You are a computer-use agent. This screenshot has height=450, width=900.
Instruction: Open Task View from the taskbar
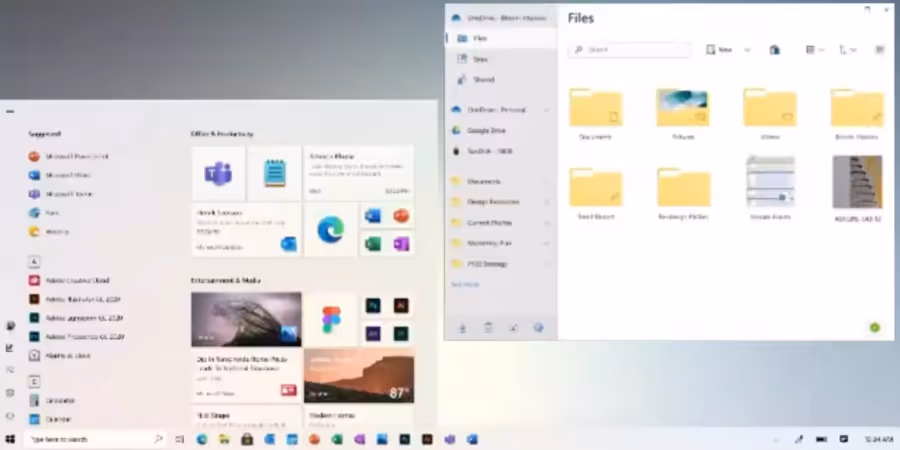click(180, 439)
